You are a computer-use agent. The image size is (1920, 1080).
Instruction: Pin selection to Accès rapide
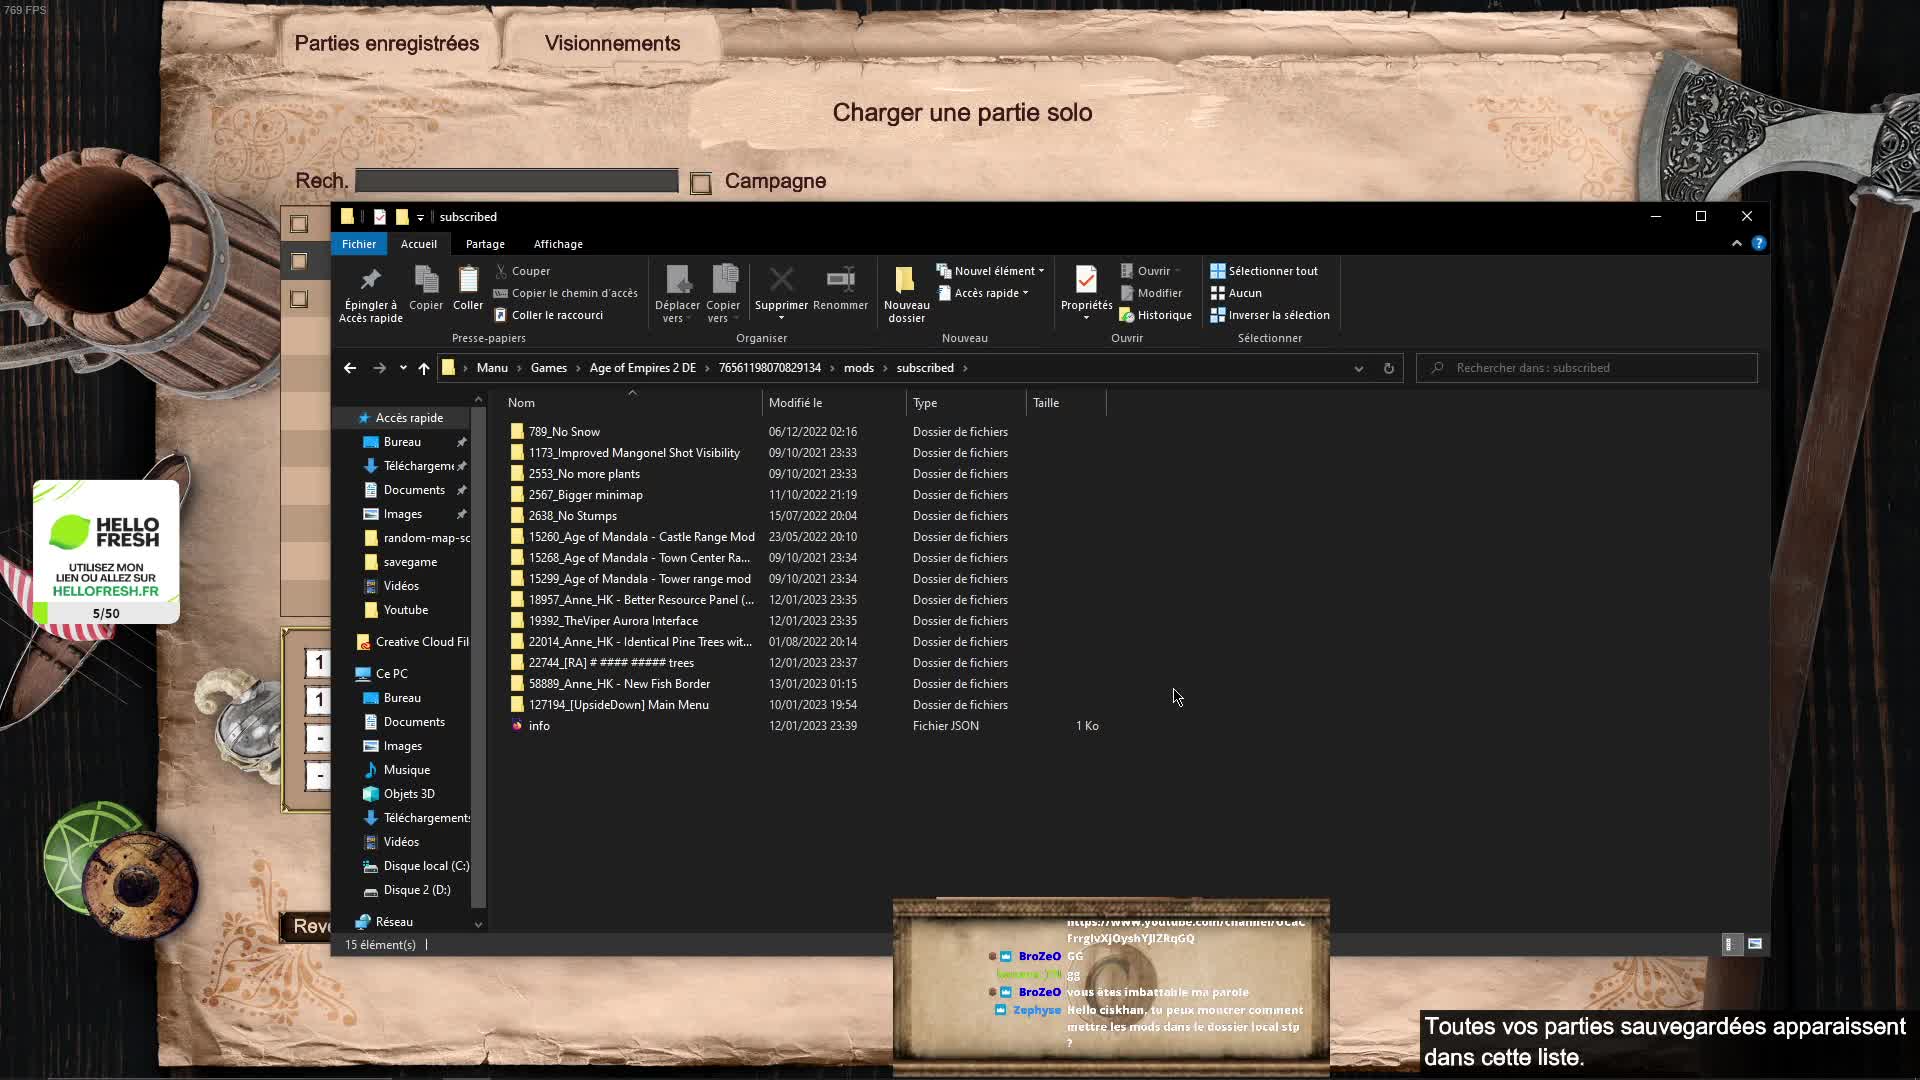coord(370,294)
